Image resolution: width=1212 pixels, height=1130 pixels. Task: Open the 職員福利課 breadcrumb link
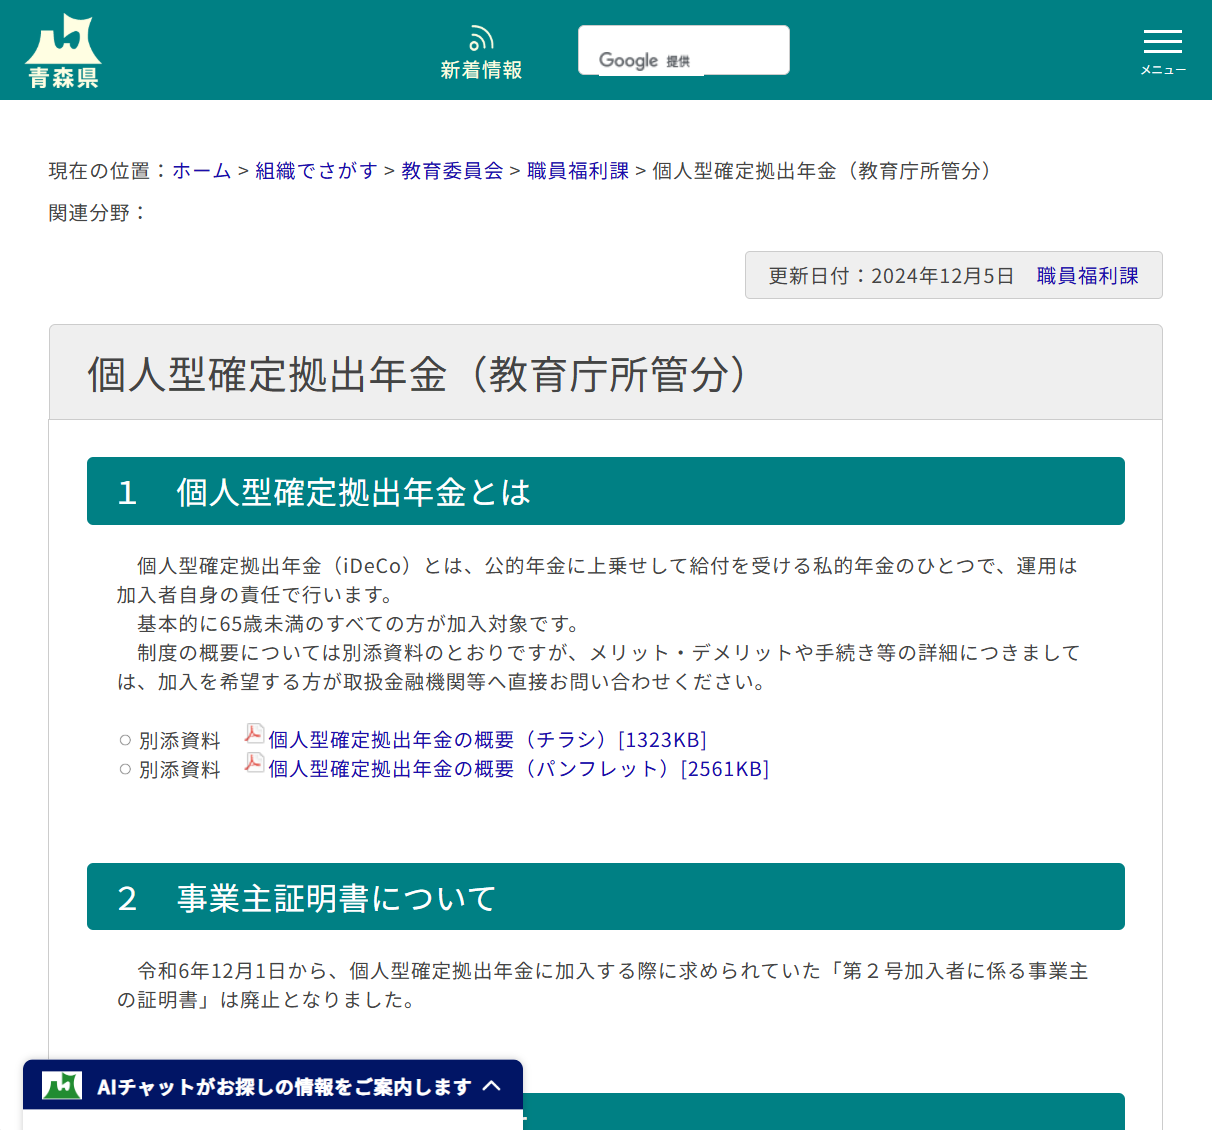tap(577, 171)
